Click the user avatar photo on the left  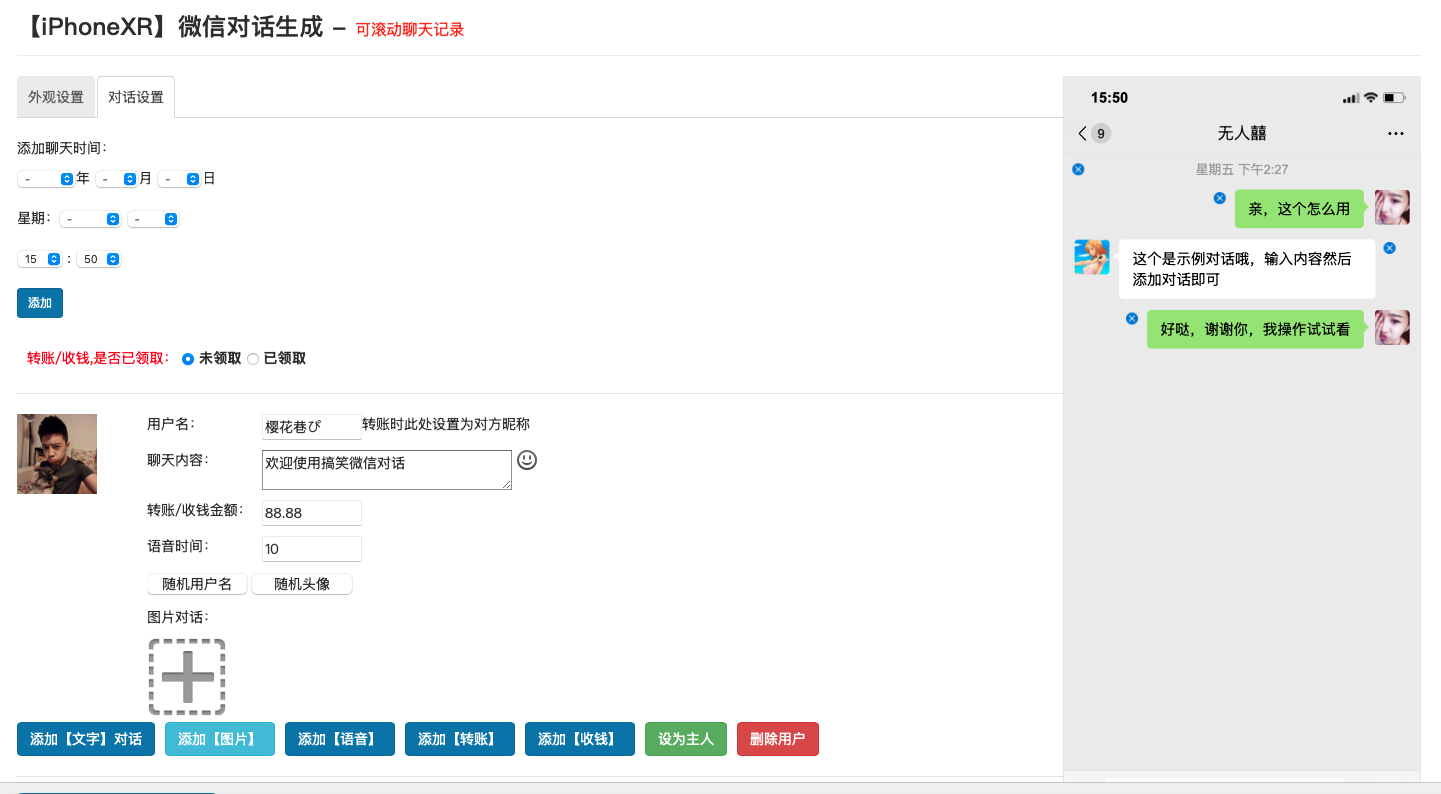[x=57, y=454]
